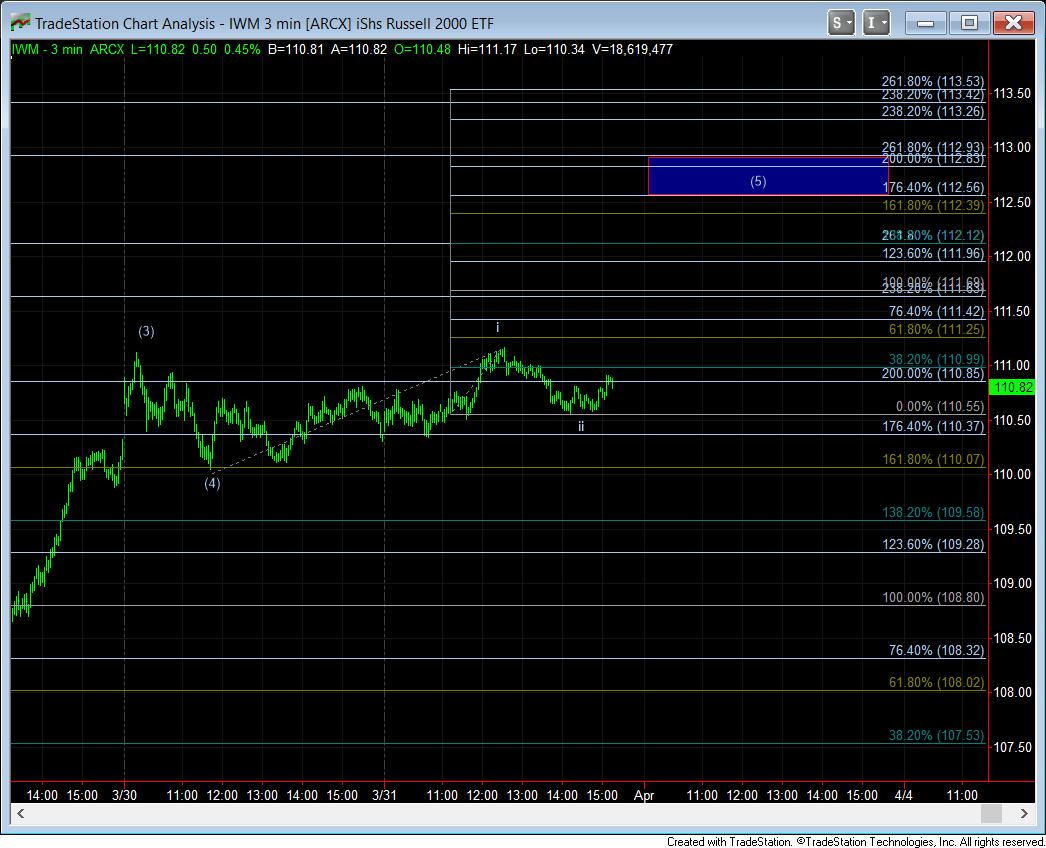Click the 200.00% (110.85) Fibonacci label
This screenshot has width=1046, height=848.
(x=933, y=374)
